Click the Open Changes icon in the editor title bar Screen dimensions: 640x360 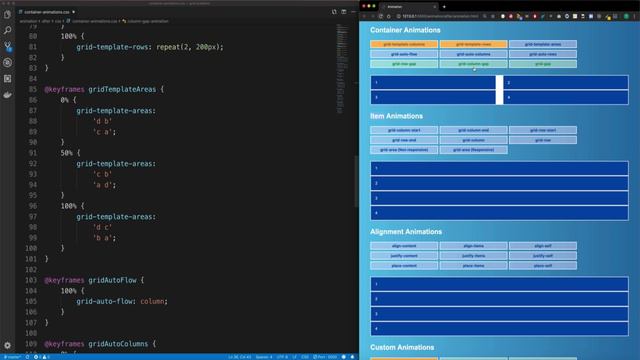coord(334,12)
